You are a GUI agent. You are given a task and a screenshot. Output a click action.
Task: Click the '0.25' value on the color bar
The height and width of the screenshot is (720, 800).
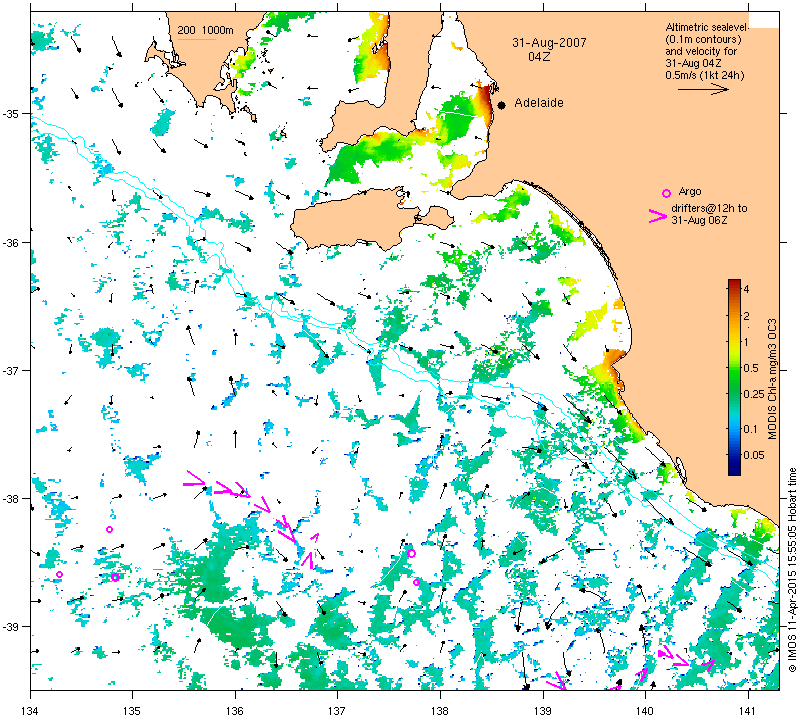tap(754, 394)
